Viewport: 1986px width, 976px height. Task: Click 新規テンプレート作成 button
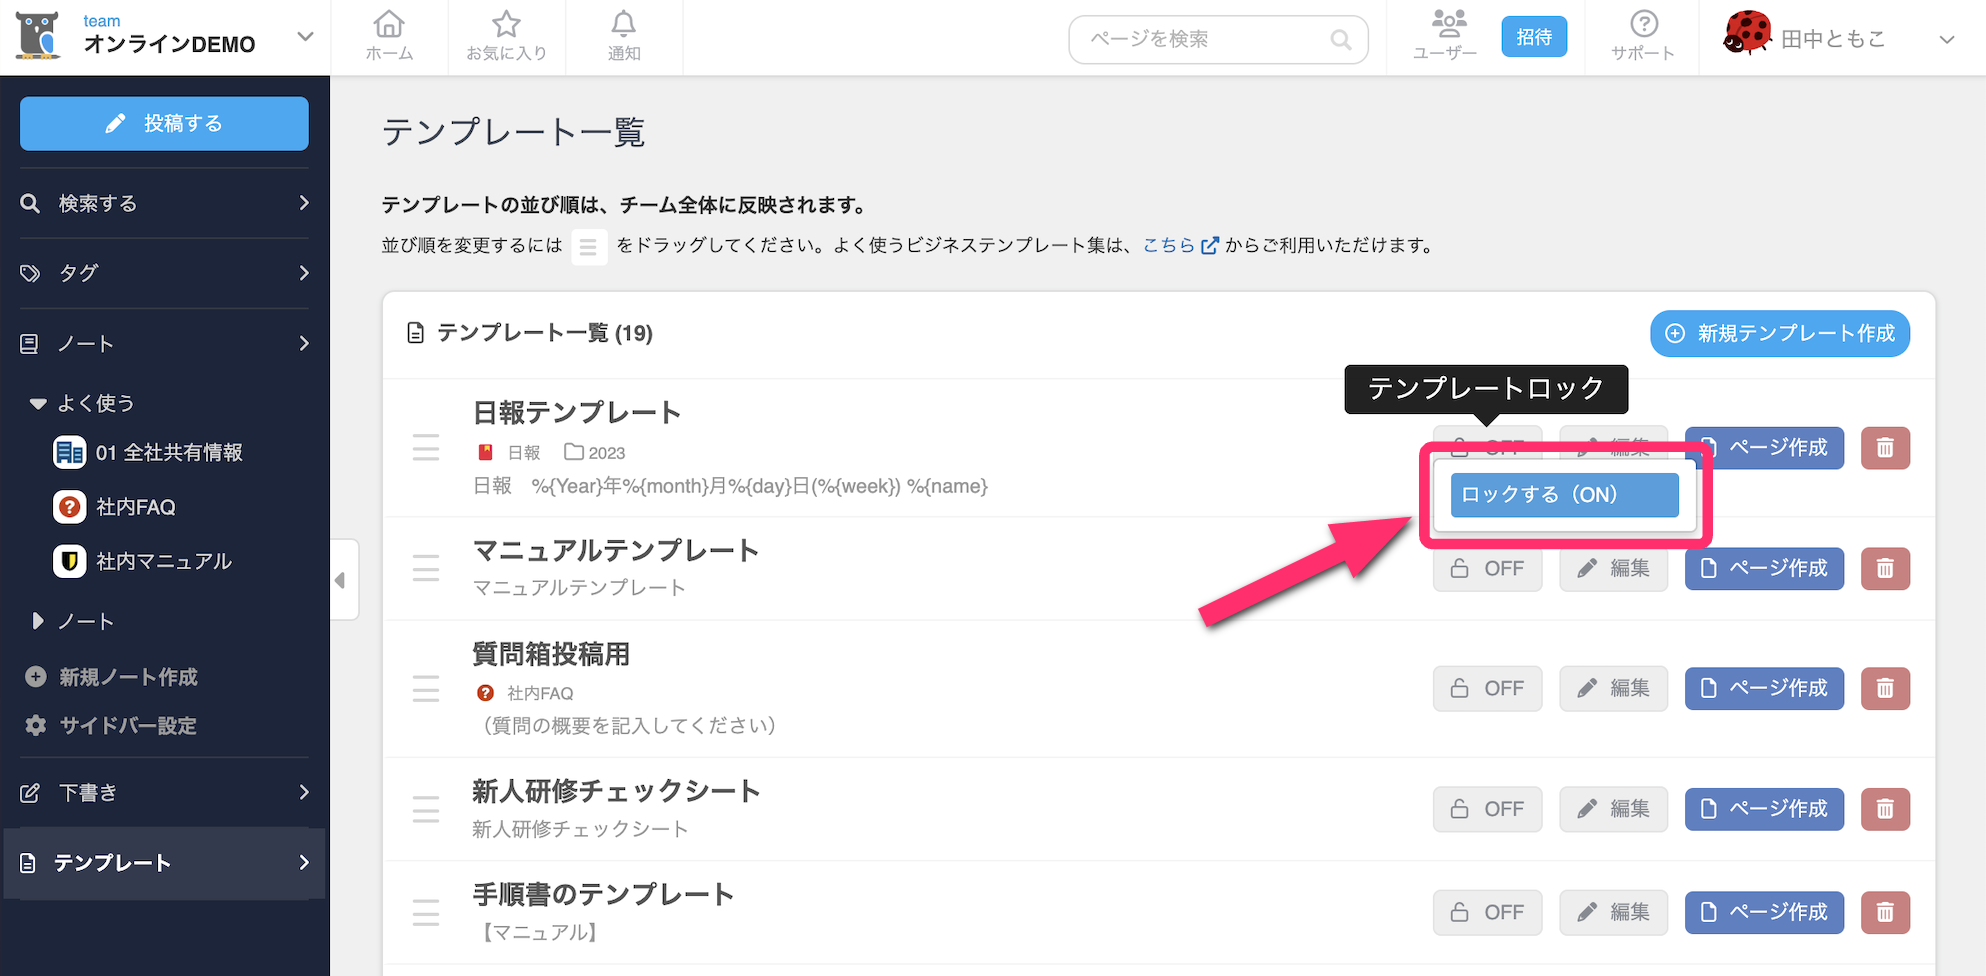pyautogui.click(x=1779, y=334)
